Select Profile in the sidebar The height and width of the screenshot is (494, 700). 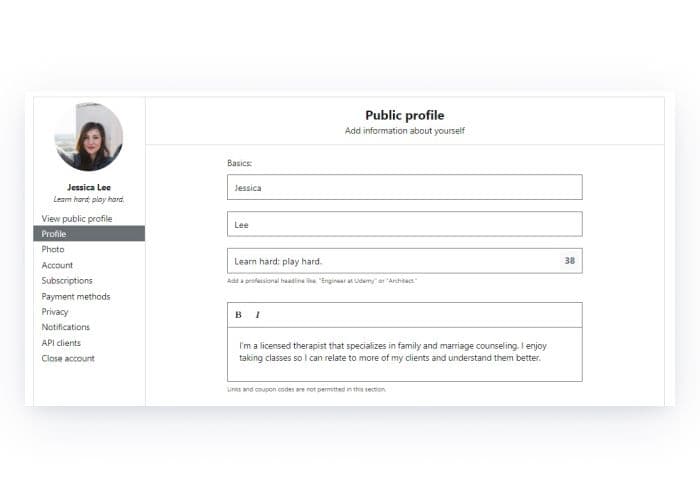pos(54,234)
